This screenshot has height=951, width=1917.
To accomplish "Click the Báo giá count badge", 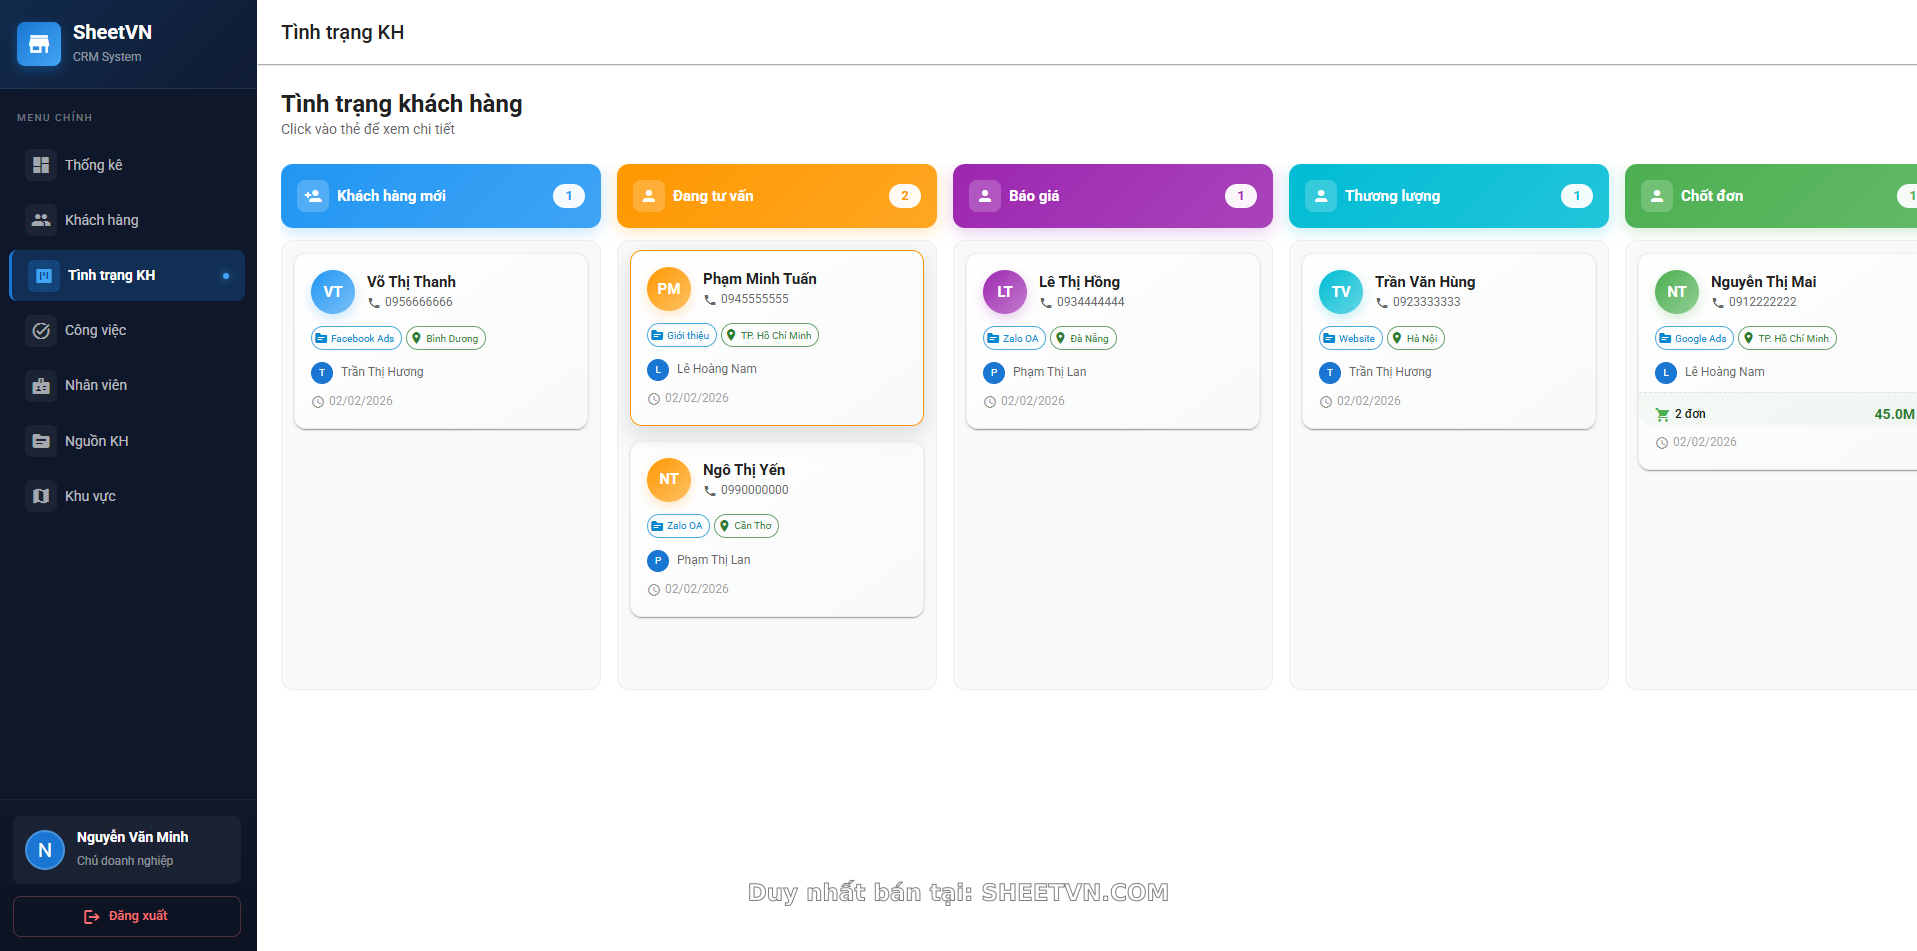I will coord(1240,196).
